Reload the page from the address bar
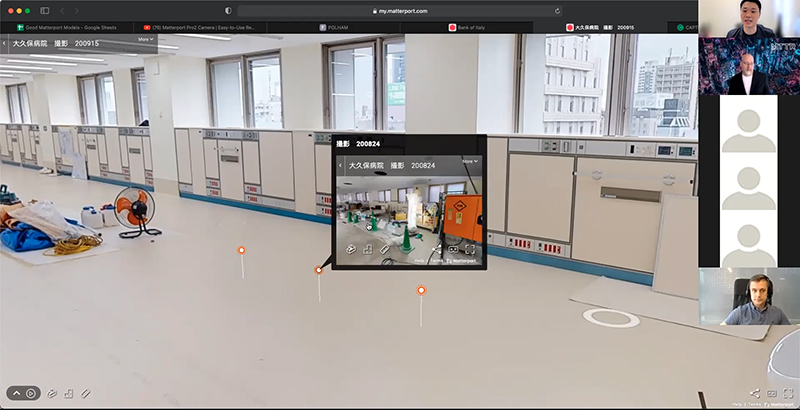The width and height of the screenshot is (800, 410). click(x=557, y=11)
